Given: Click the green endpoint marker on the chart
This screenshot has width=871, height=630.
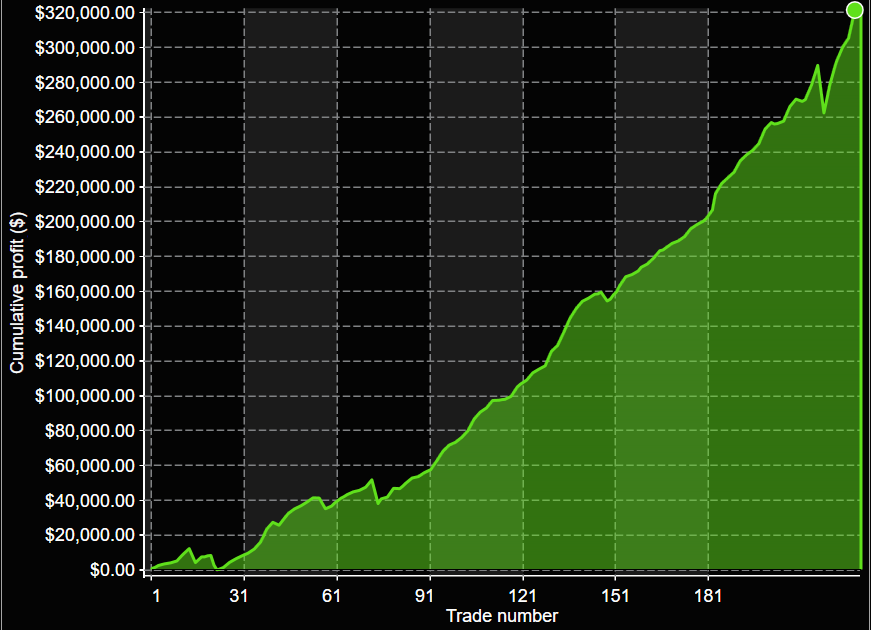Looking at the screenshot, I should pyautogui.click(x=854, y=10).
